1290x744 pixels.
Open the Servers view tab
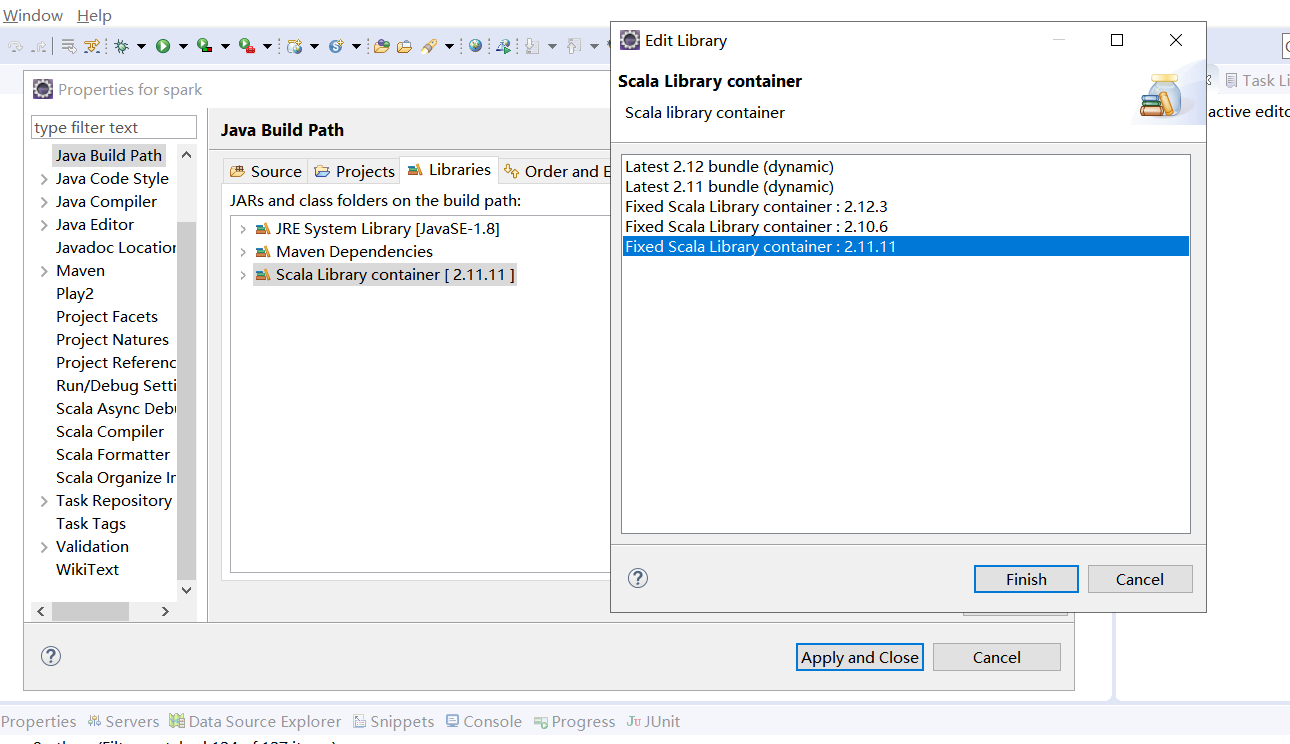pyautogui.click(x=123, y=721)
